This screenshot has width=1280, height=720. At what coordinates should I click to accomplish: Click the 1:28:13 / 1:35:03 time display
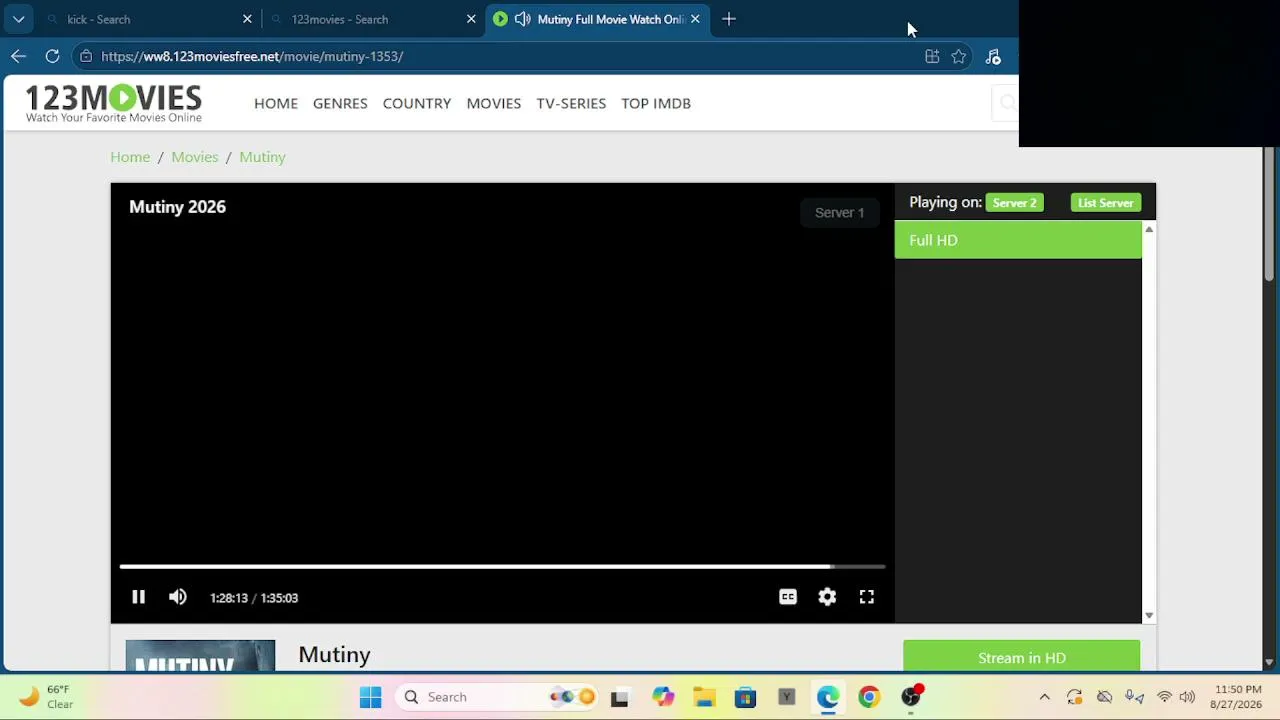pyautogui.click(x=254, y=598)
